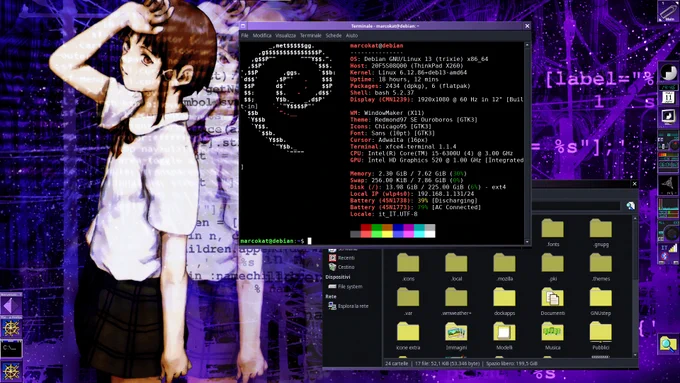Select the .mozilla folder
This screenshot has width=680, height=383.
(504, 267)
